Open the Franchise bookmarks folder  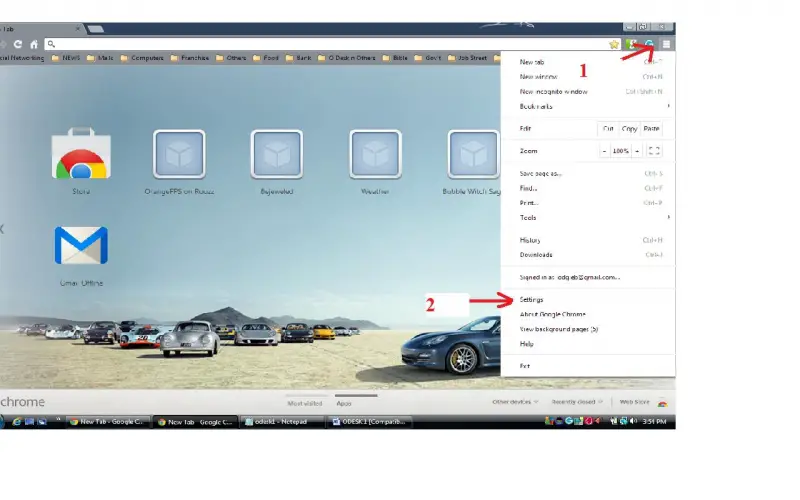click(190, 58)
